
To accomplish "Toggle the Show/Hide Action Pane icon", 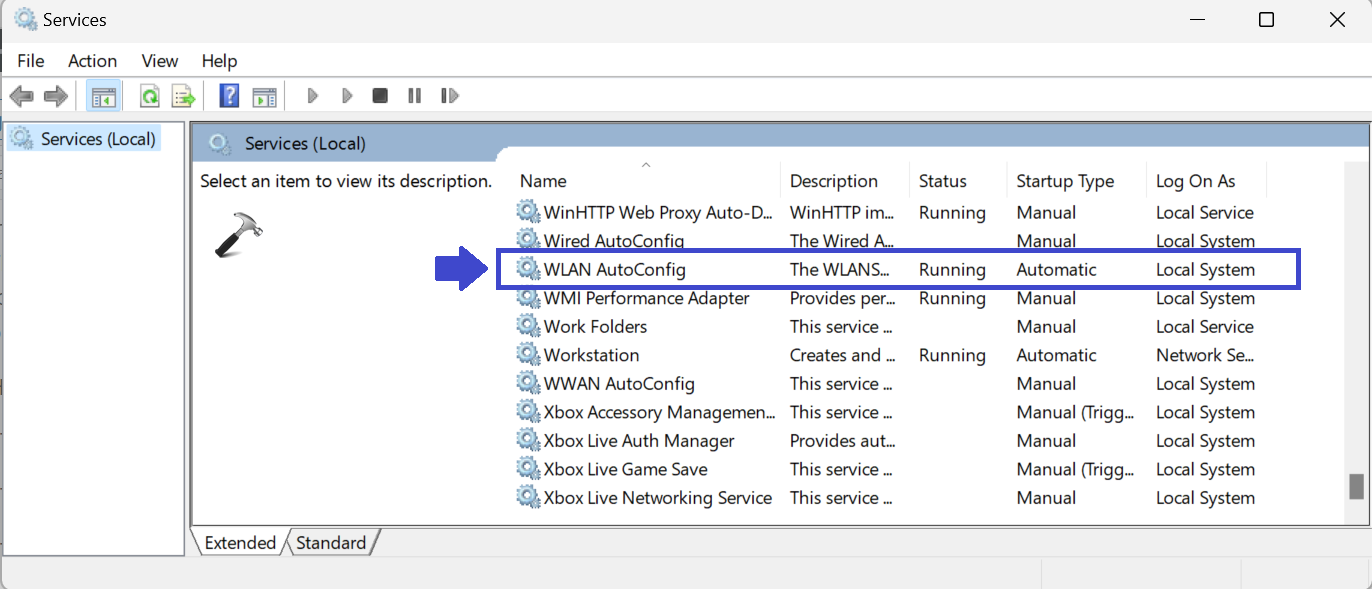I will point(264,96).
